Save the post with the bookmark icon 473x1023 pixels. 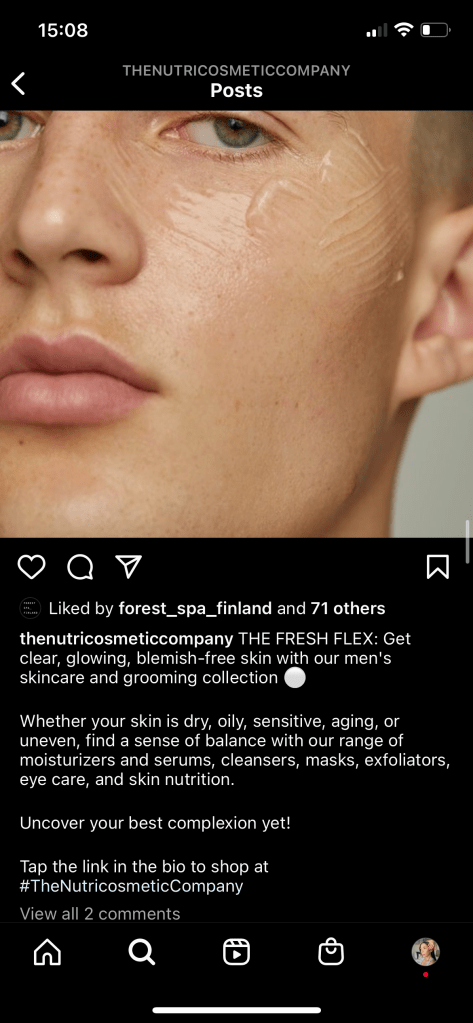438,567
